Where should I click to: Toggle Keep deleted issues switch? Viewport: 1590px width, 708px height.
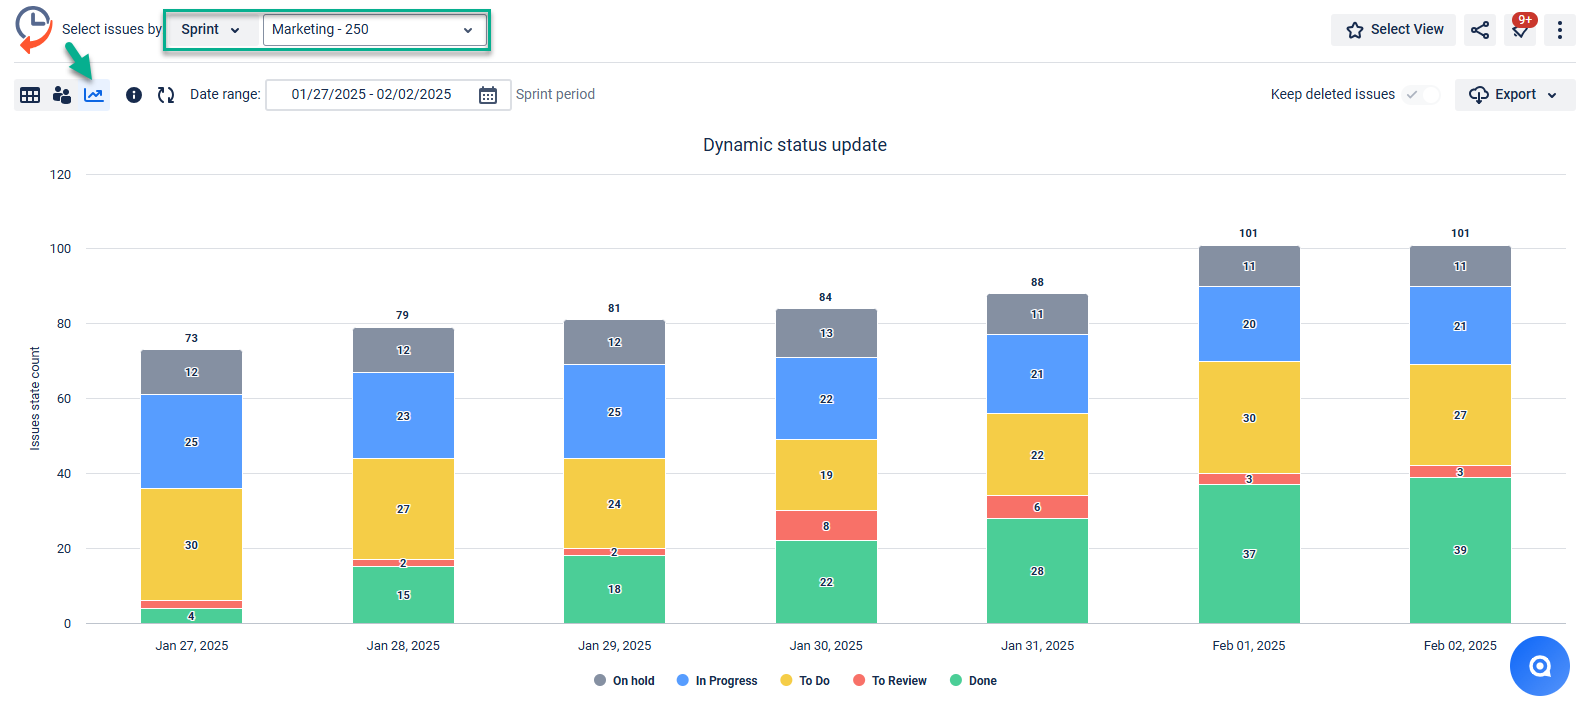pos(1420,95)
